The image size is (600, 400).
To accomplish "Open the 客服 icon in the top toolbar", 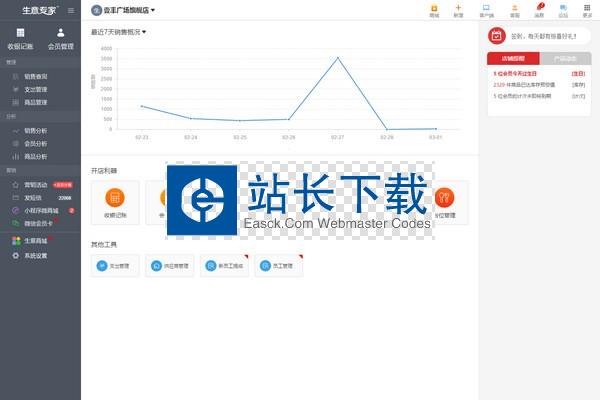I will pos(515,11).
